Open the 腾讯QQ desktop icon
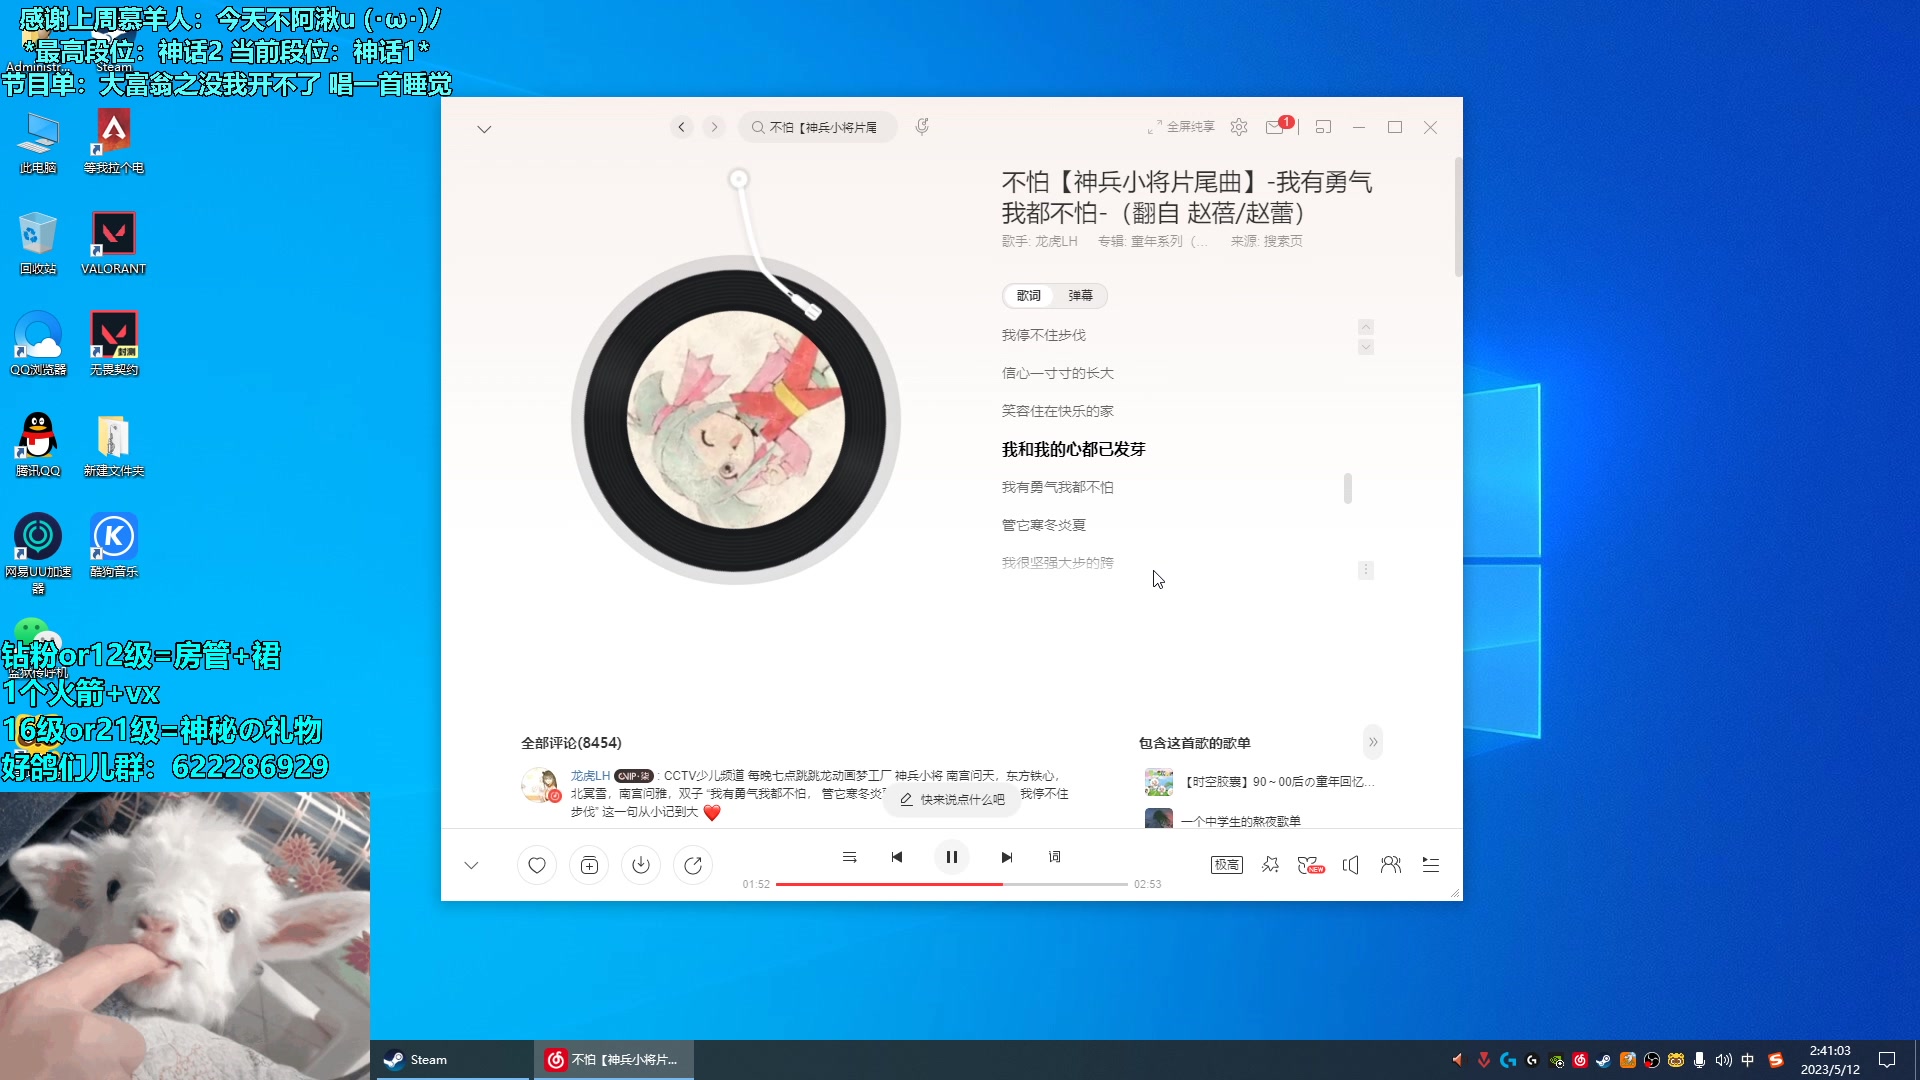1920x1080 pixels. pyautogui.click(x=38, y=445)
